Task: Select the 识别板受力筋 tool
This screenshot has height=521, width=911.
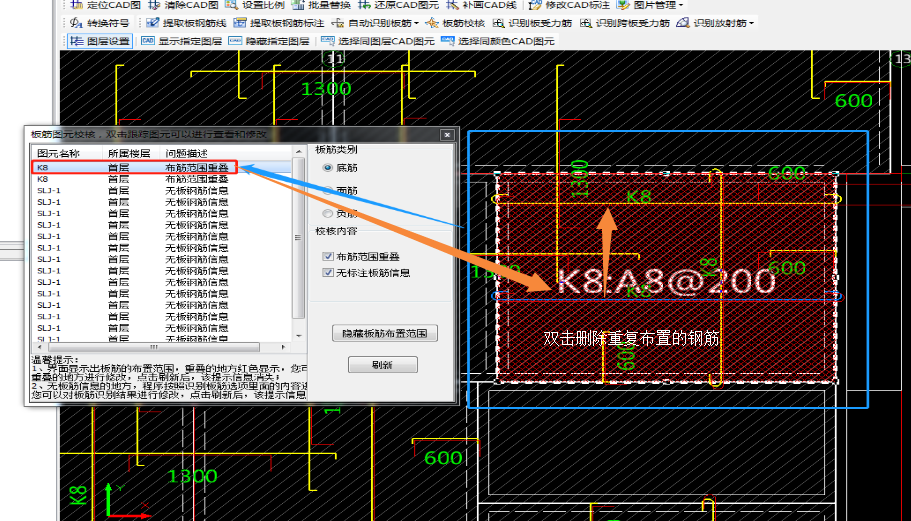Action: click(x=532, y=23)
